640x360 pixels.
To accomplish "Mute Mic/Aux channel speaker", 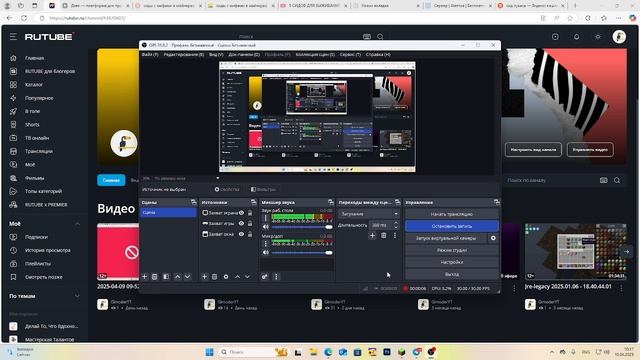I will coord(266,252).
